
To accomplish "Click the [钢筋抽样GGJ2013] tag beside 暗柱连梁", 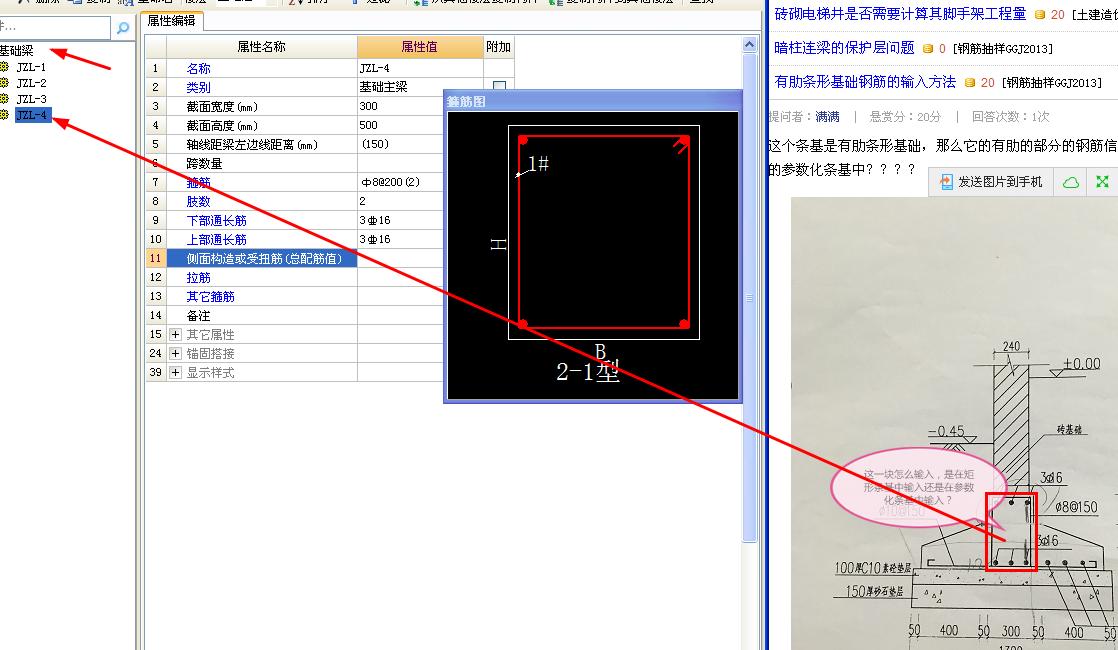I will click(x=1002, y=48).
